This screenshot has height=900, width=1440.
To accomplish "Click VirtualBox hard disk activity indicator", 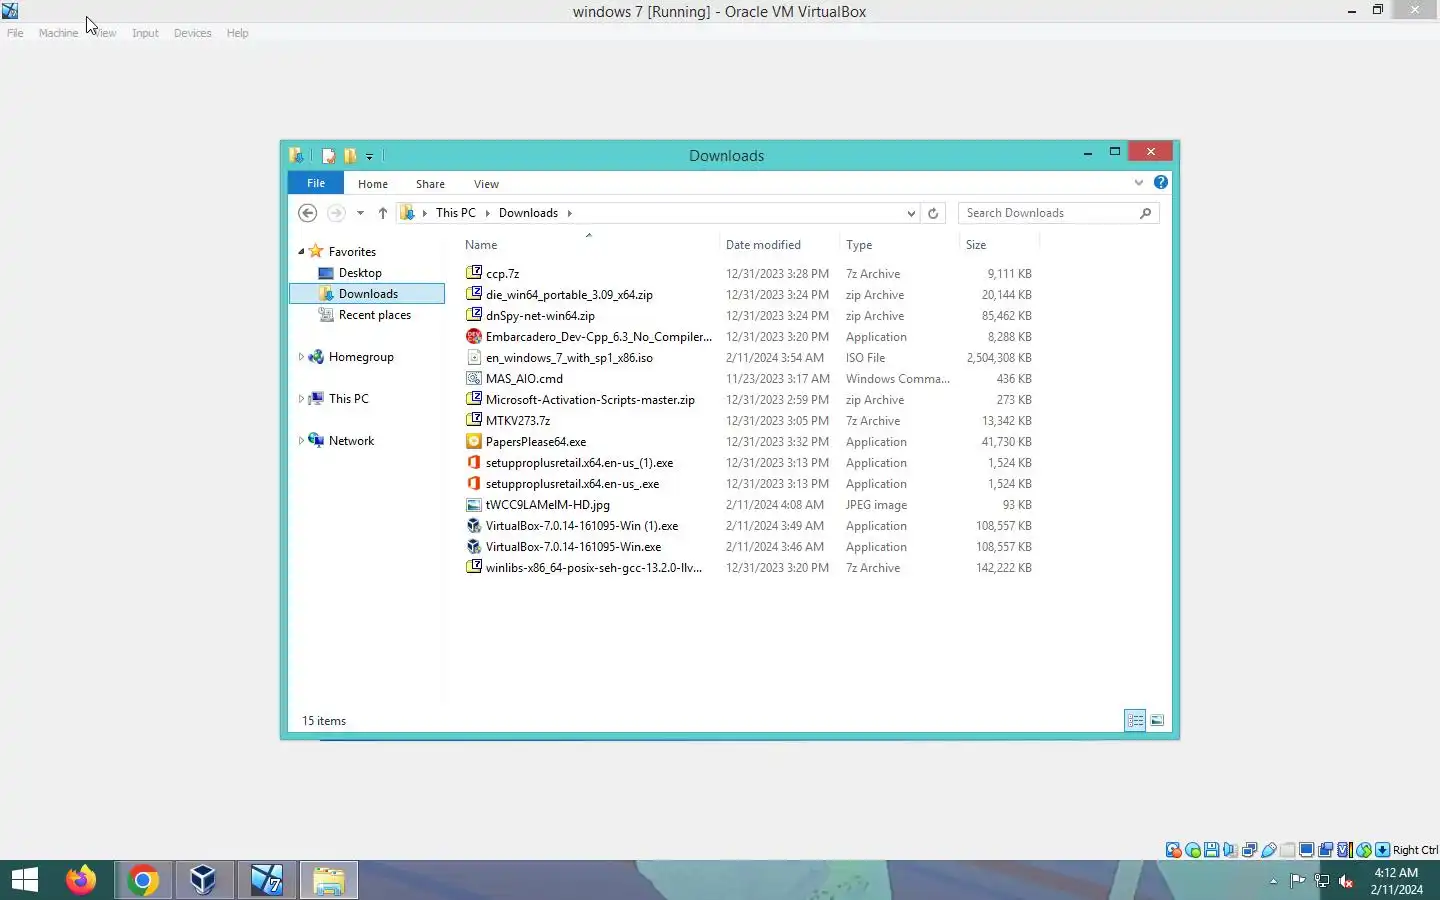I will pyautogui.click(x=1174, y=850).
